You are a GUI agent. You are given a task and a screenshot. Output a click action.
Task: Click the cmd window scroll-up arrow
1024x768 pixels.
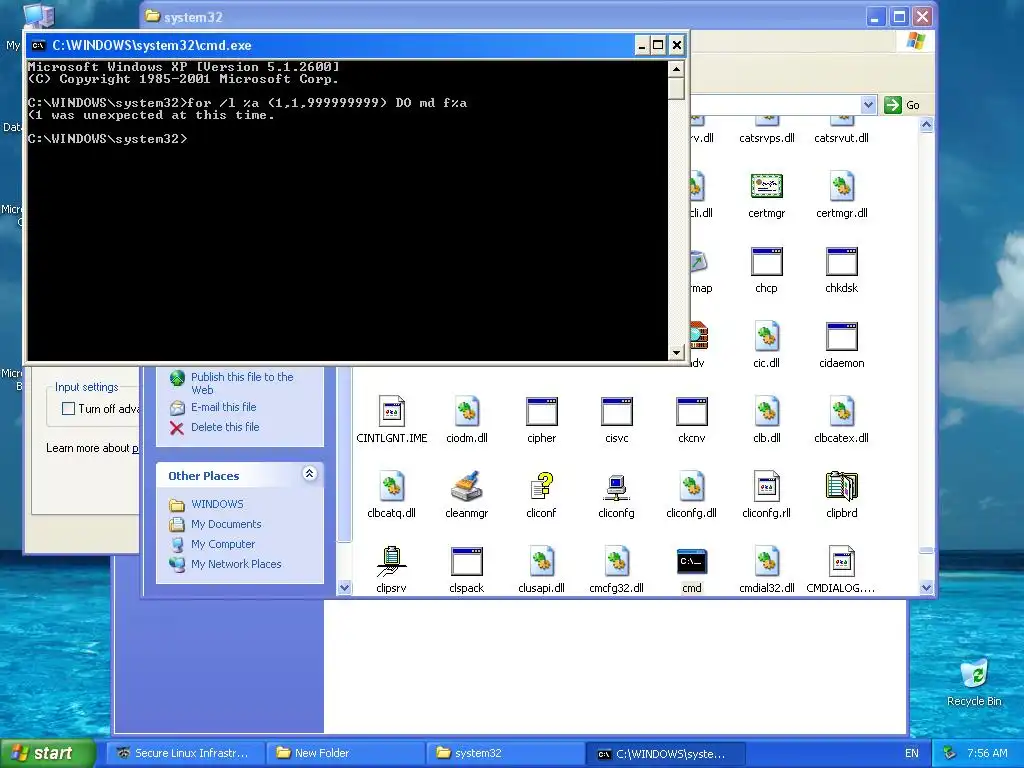tap(676, 69)
